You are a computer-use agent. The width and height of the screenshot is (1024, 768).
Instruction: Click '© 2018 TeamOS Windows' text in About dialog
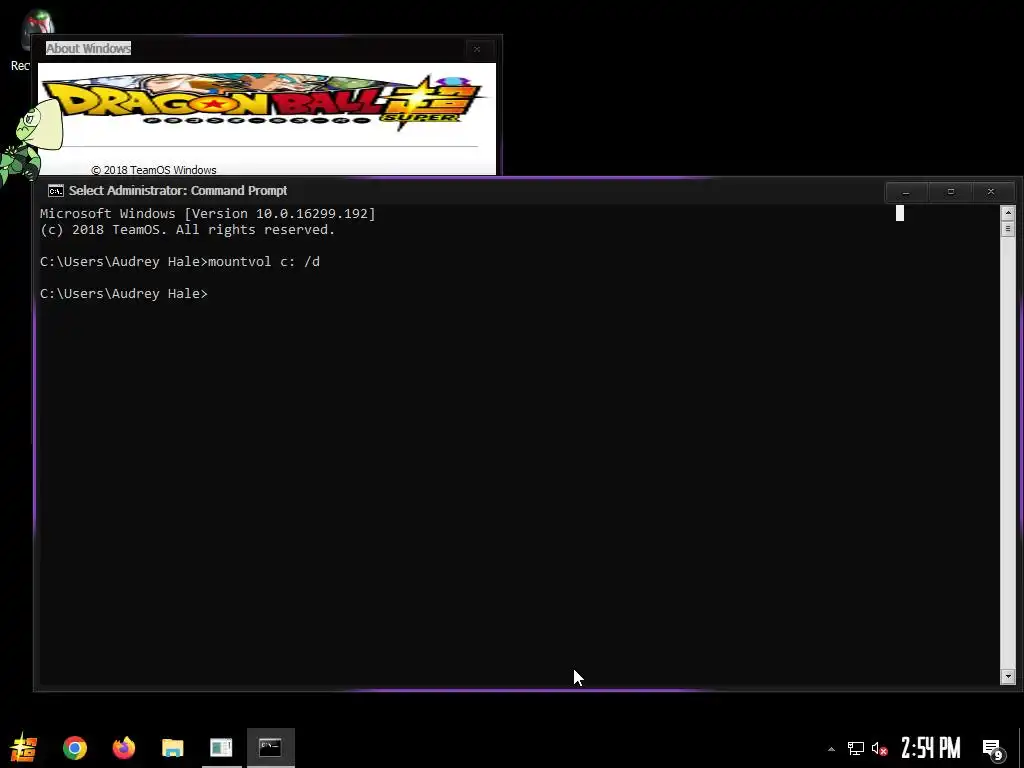[x=153, y=170]
